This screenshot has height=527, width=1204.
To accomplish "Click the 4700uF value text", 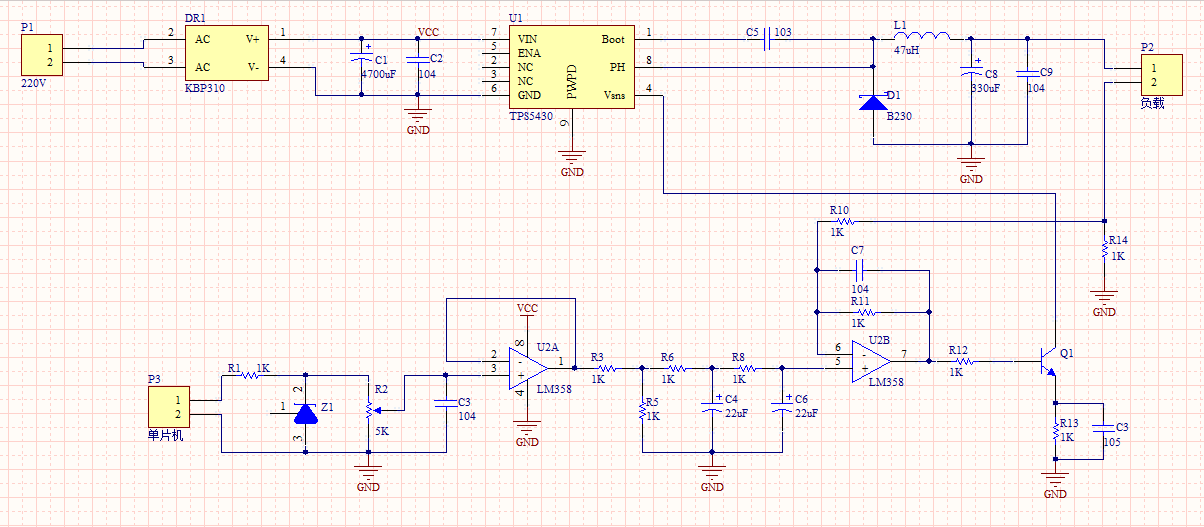I will [x=379, y=74].
